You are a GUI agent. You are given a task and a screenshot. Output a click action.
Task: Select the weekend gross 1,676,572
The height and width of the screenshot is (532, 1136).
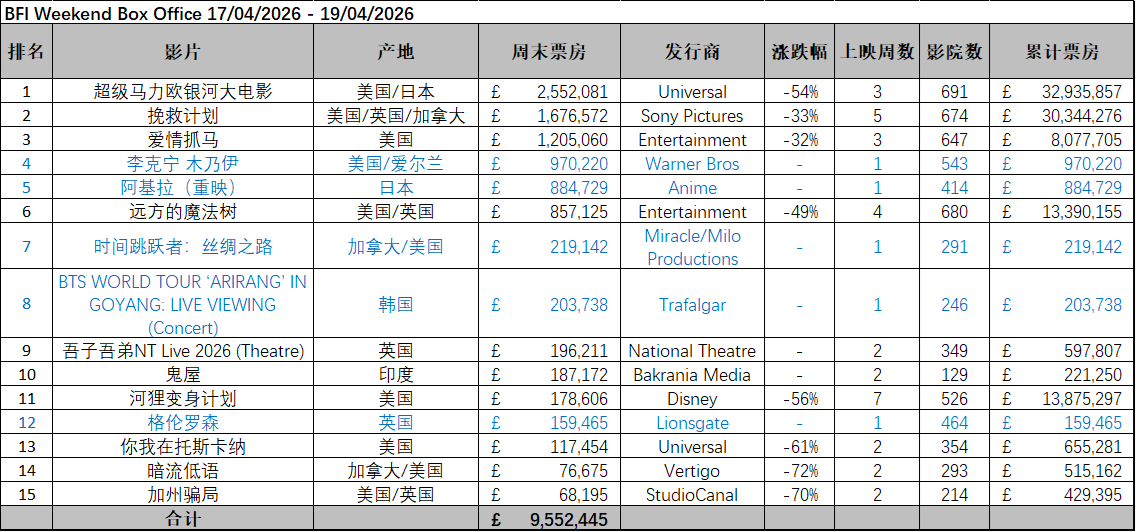click(x=548, y=116)
